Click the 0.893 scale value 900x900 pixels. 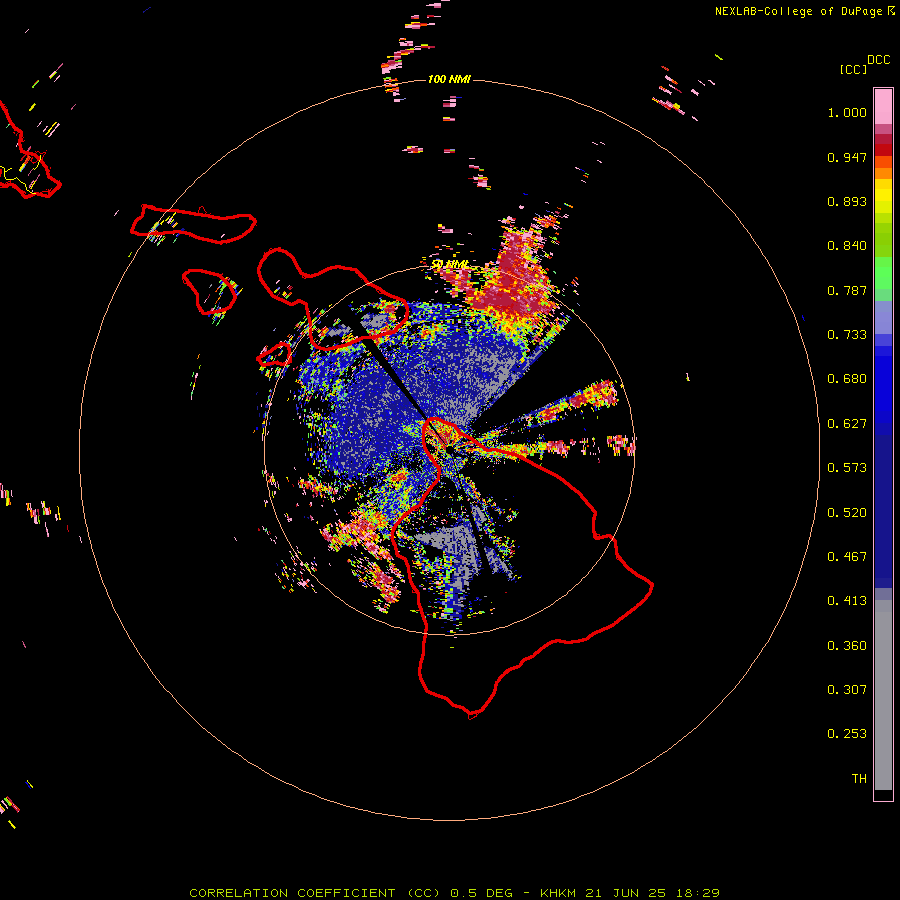pos(847,201)
